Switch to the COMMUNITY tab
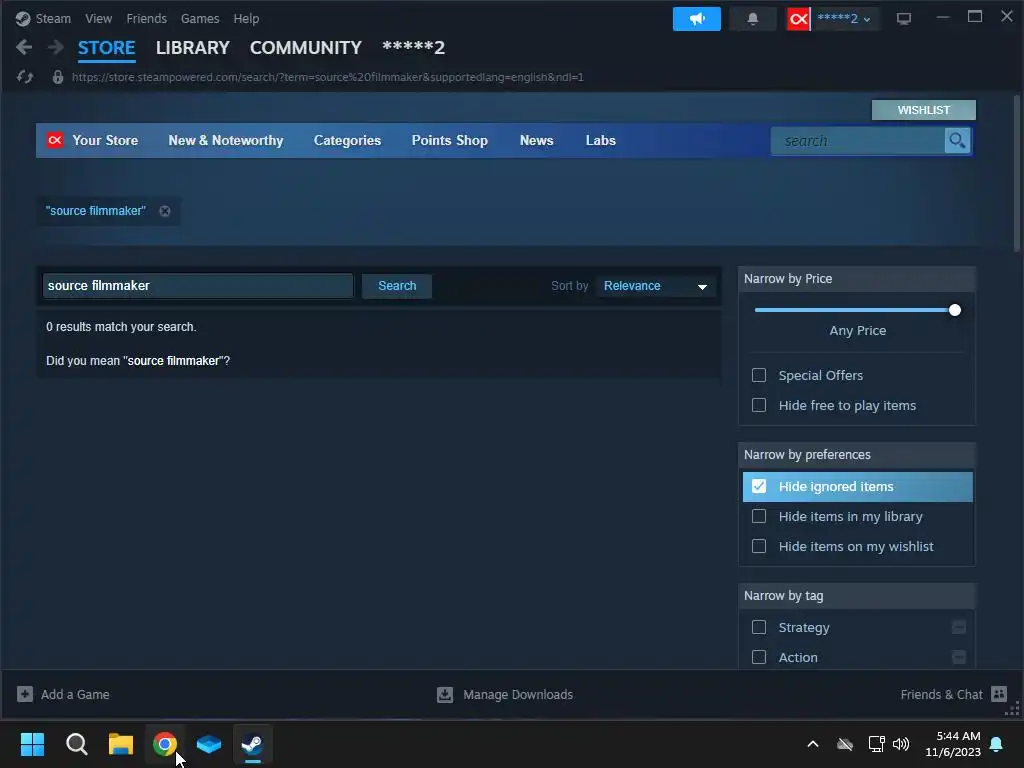The height and width of the screenshot is (768, 1024). pyautogui.click(x=306, y=48)
